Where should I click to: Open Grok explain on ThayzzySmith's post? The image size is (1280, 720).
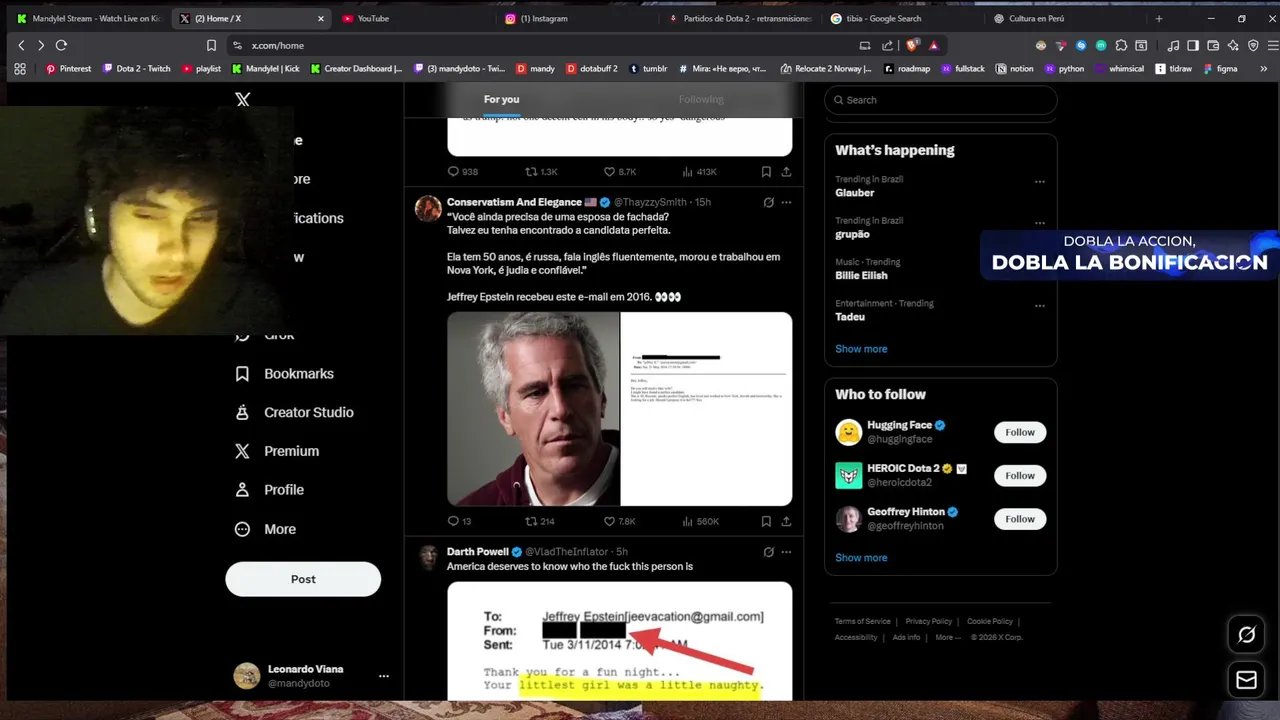(x=768, y=202)
